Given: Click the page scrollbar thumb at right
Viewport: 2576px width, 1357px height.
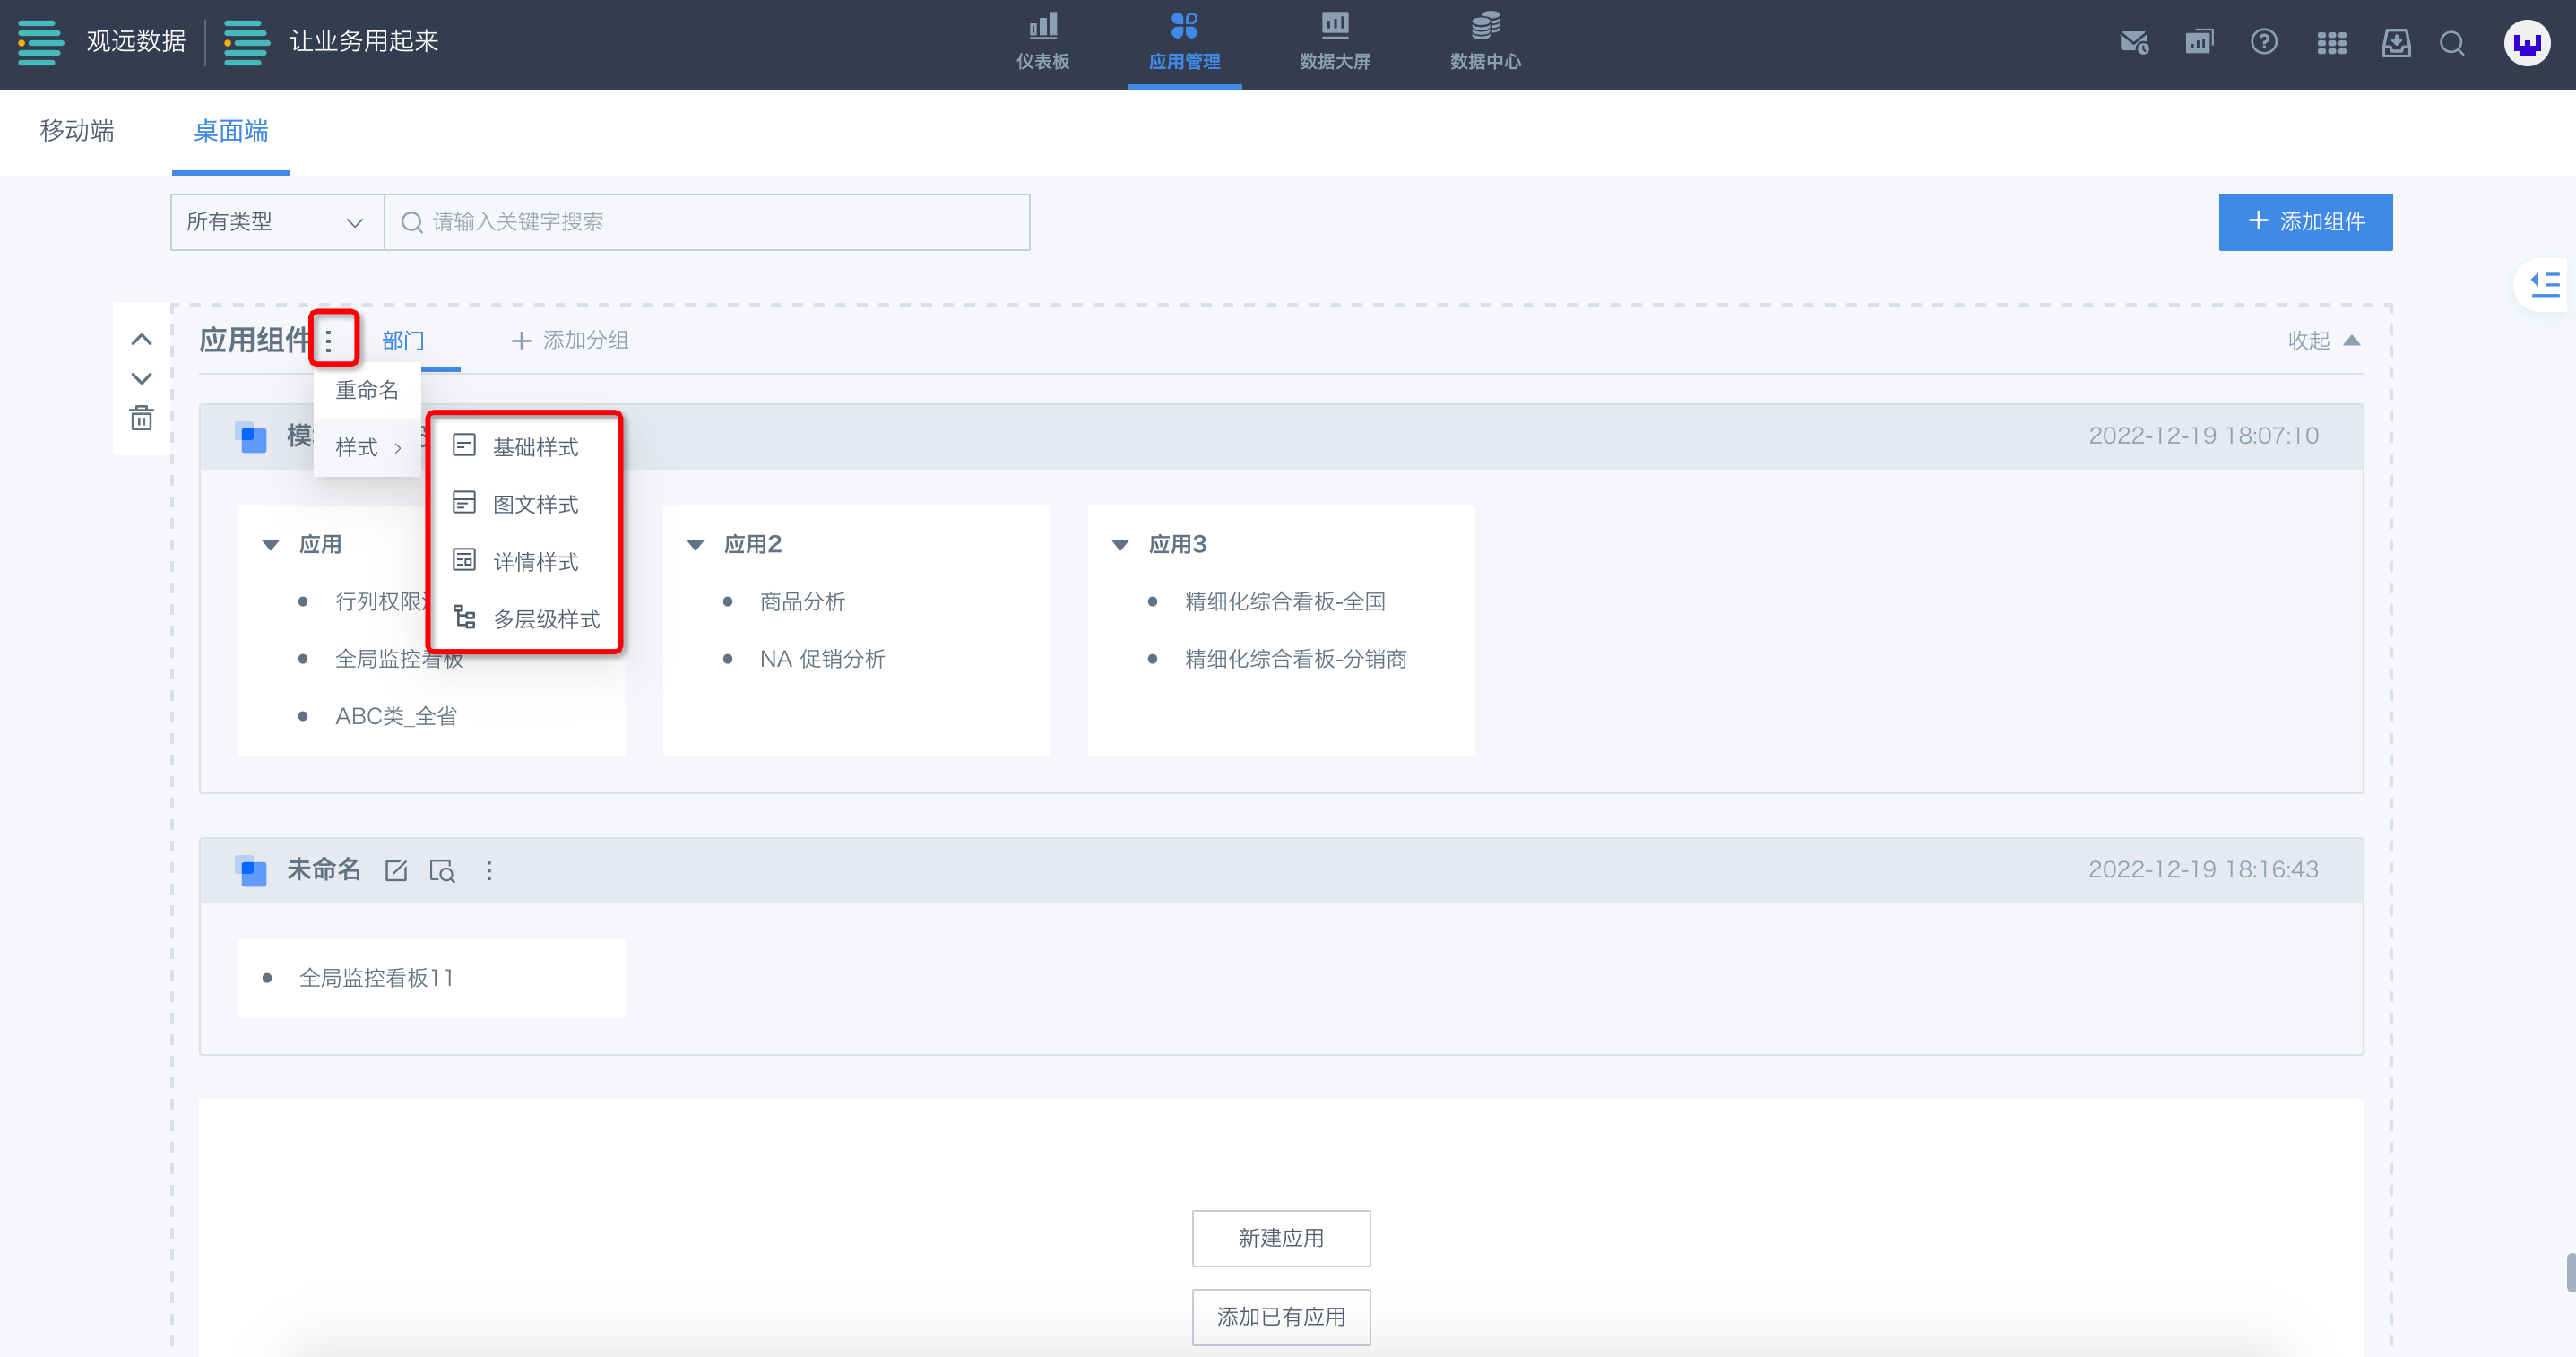Looking at the screenshot, I should coord(2569,1272).
